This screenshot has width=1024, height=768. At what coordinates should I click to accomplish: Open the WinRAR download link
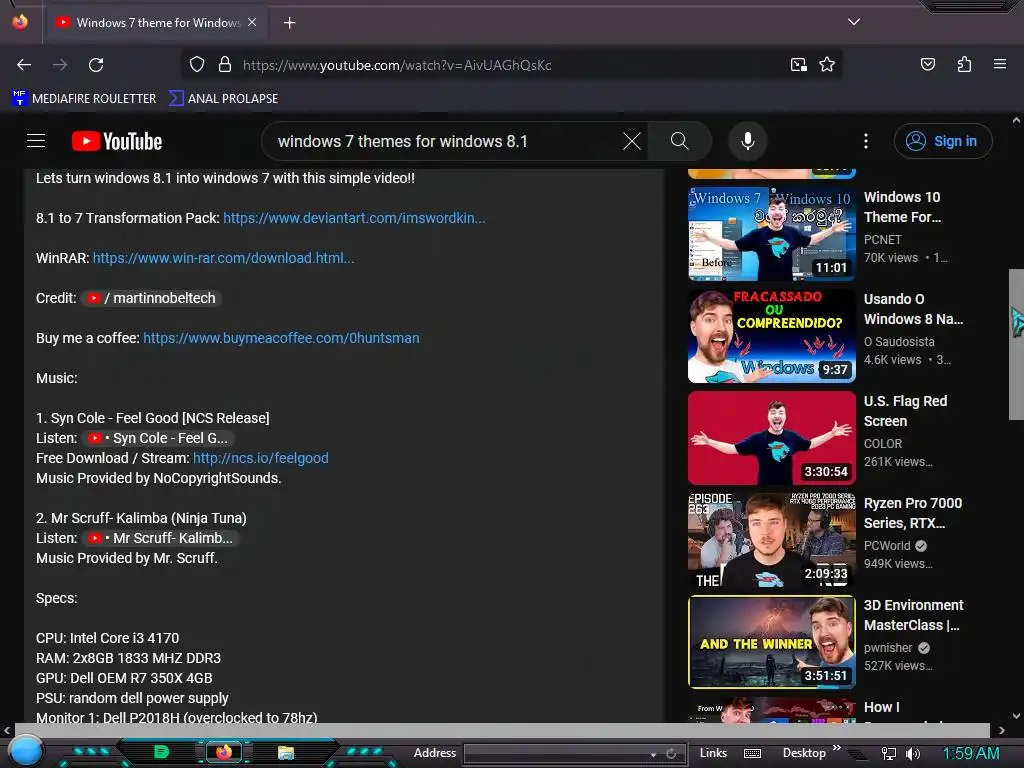point(223,258)
